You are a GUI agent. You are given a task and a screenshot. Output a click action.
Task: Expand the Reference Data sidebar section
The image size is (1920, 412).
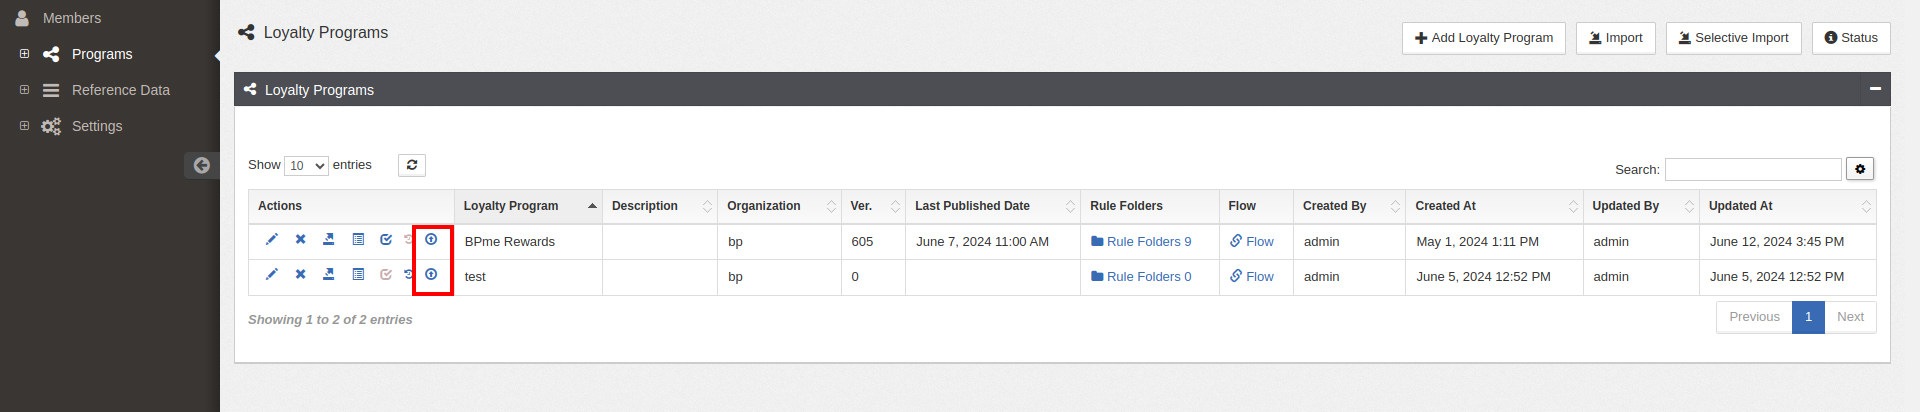pyautogui.click(x=24, y=90)
